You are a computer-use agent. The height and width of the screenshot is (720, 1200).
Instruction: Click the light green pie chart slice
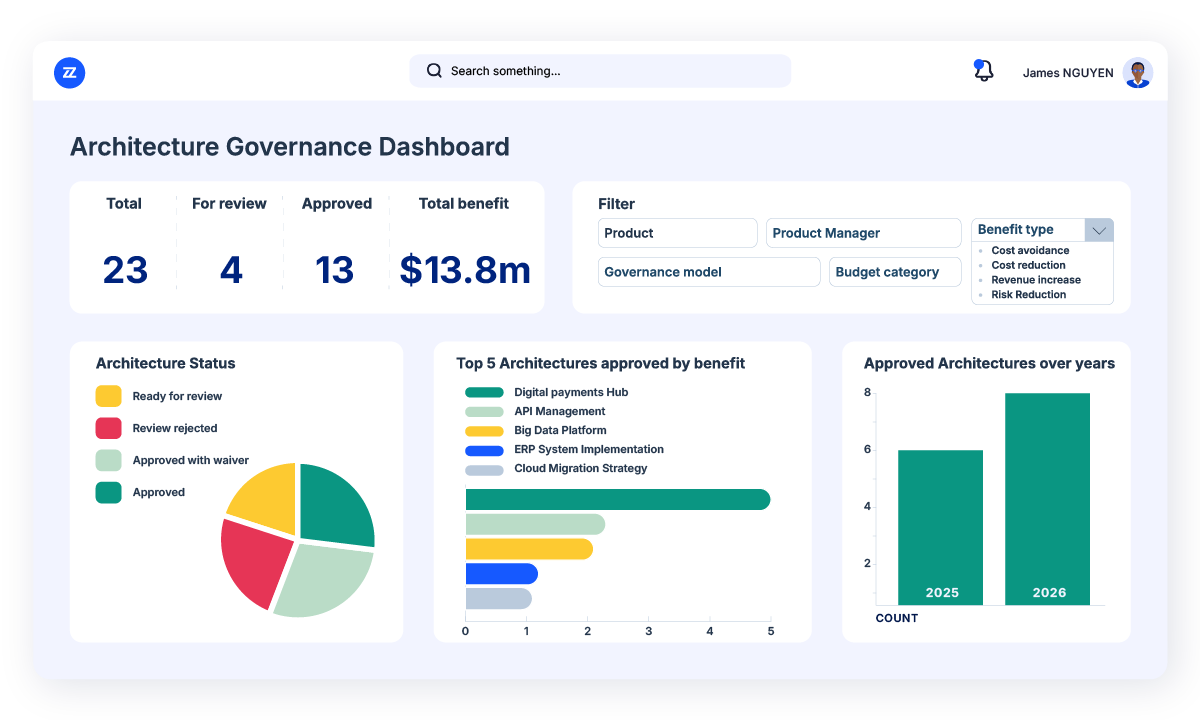pos(322,582)
